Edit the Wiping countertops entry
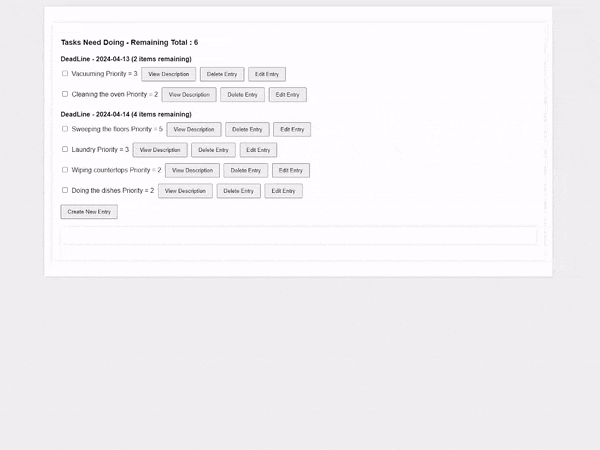The height and width of the screenshot is (450, 600). click(x=291, y=170)
